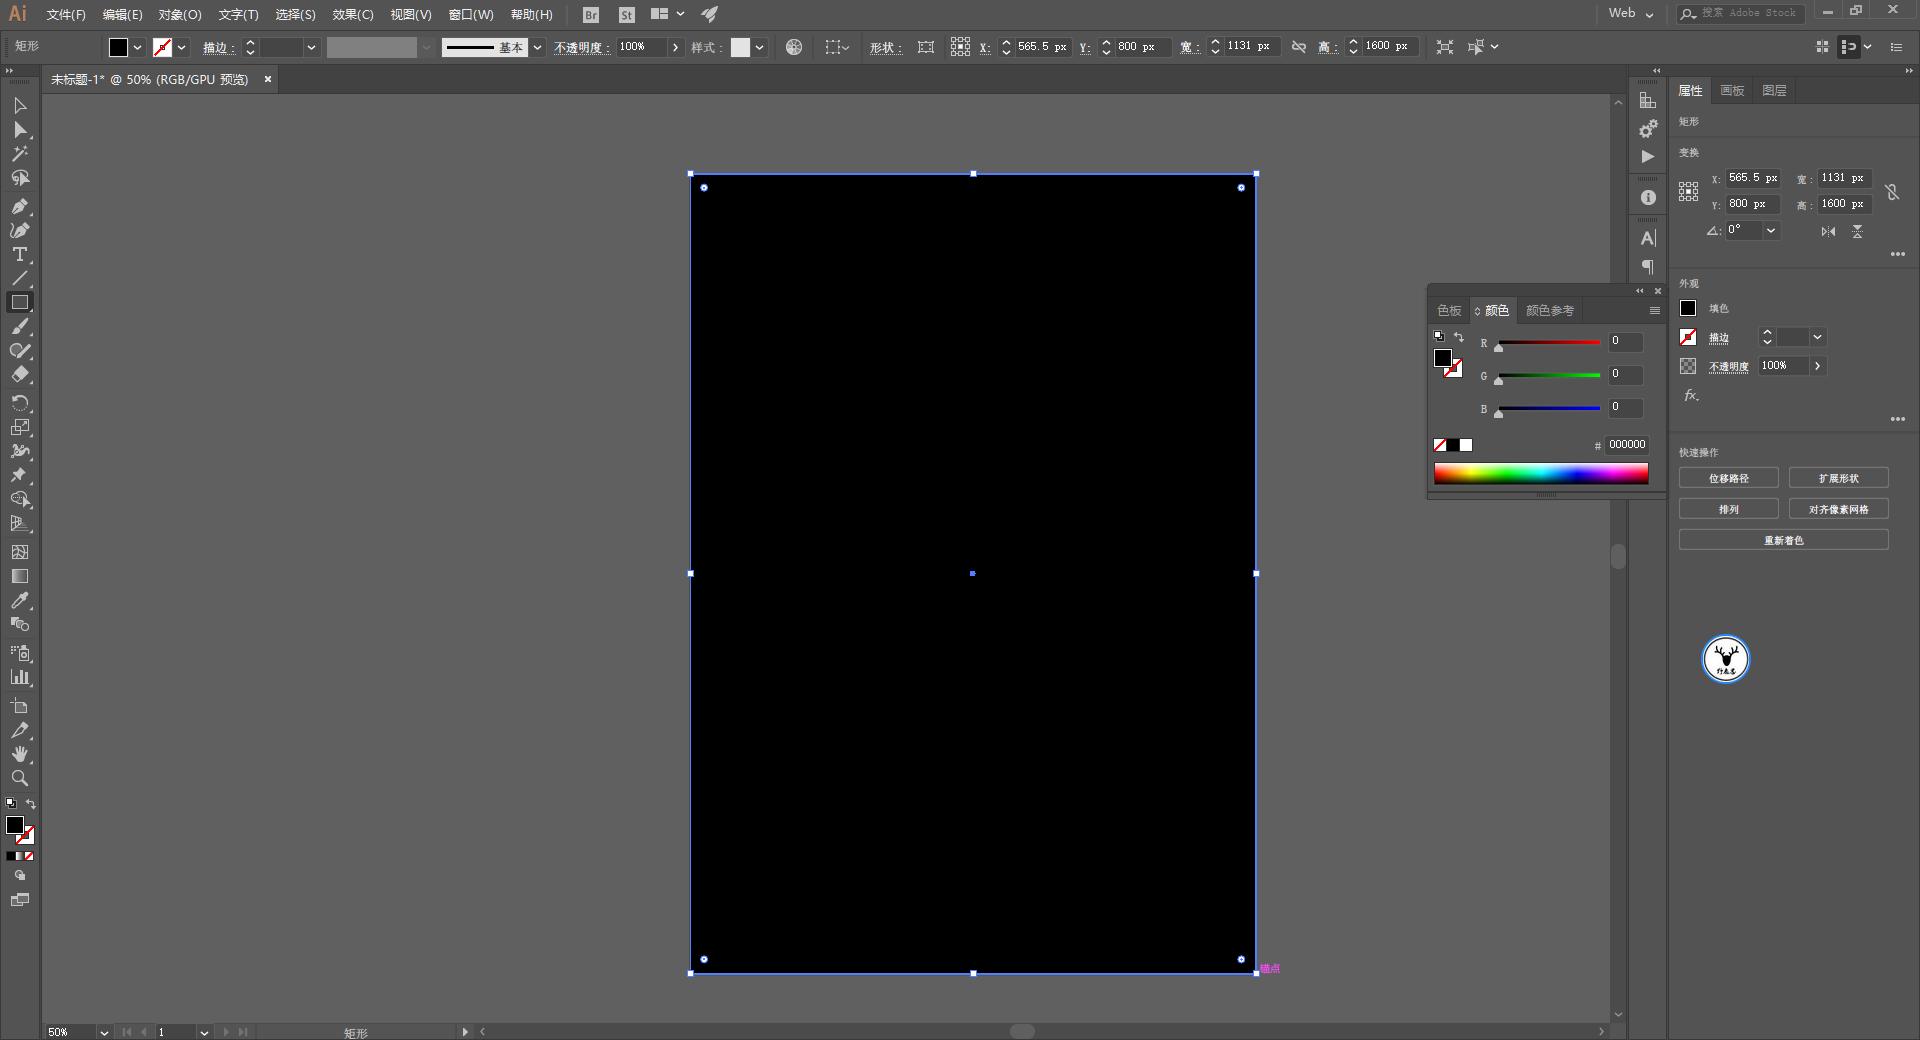Open the rotation angle dropdown
Screen dimensions: 1920x1040
point(1771,231)
